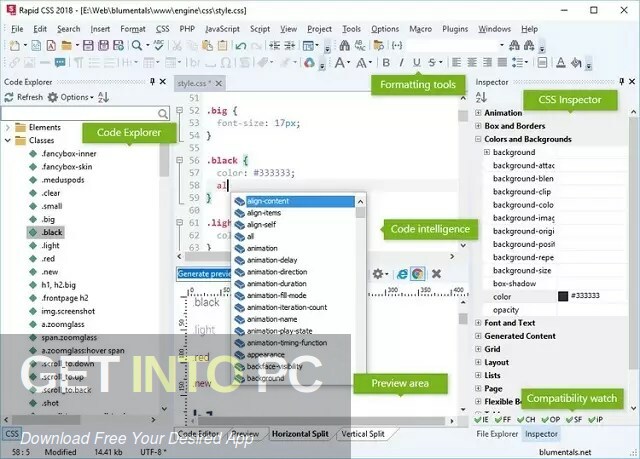Open the CSS menu
Image resolution: width=640 pixels, height=459 pixels.
[162, 29]
